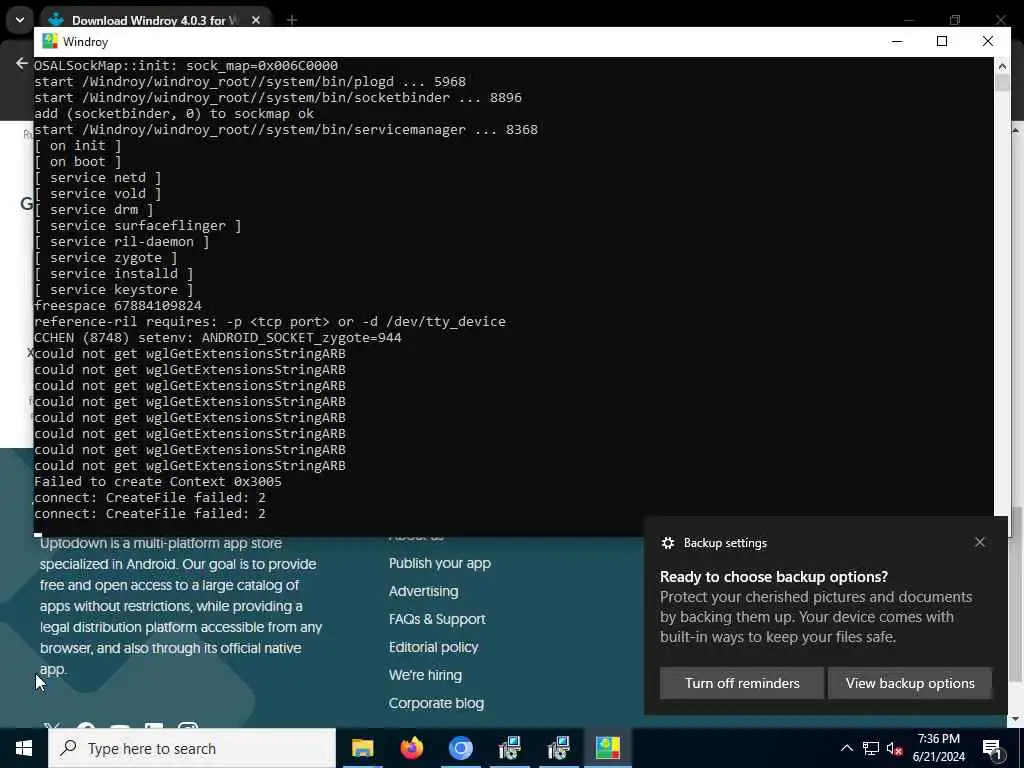Click the 'reference-ril requires' console line
Viewport: 1024px width, 768px height.
(270, 322)
